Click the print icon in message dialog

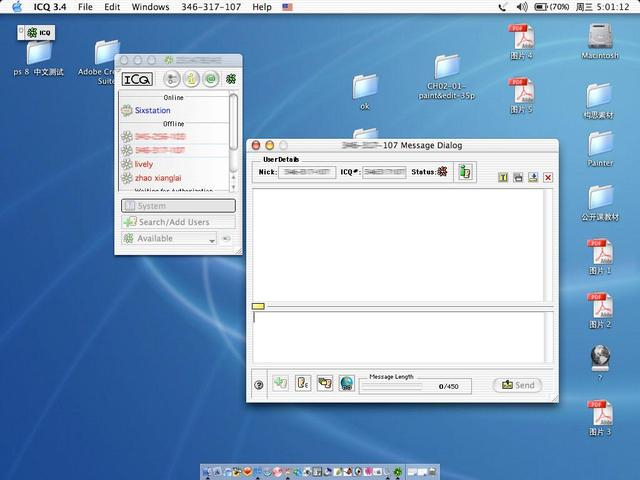coord(518,177)
